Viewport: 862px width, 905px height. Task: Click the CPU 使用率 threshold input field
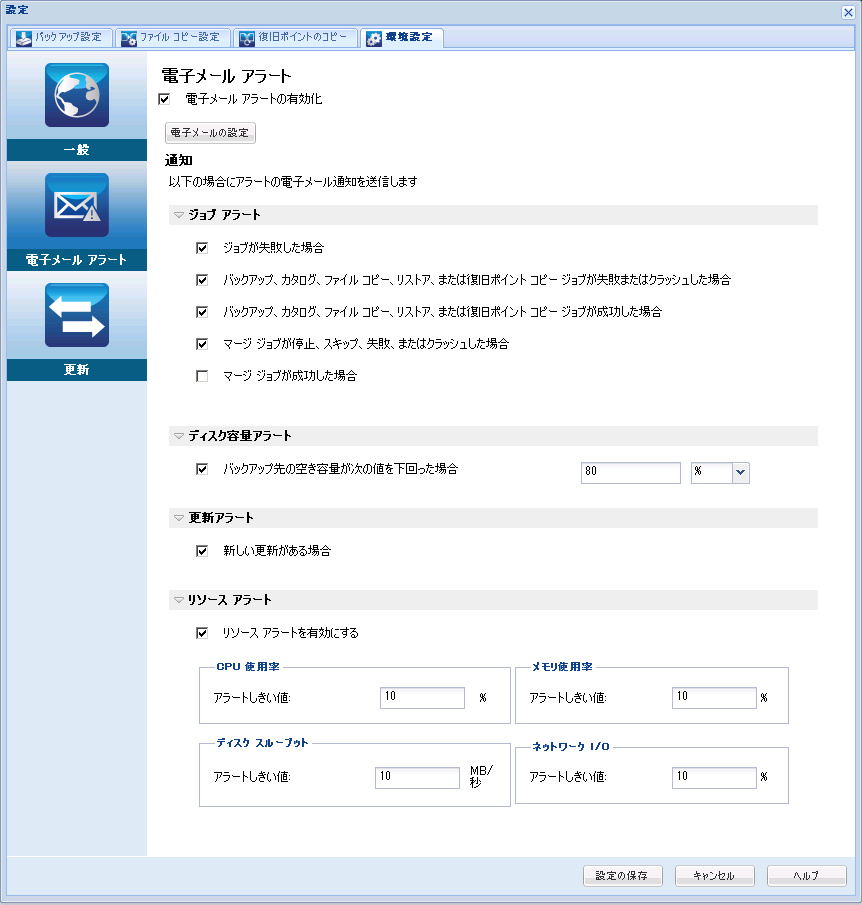[x=422, y=697]
